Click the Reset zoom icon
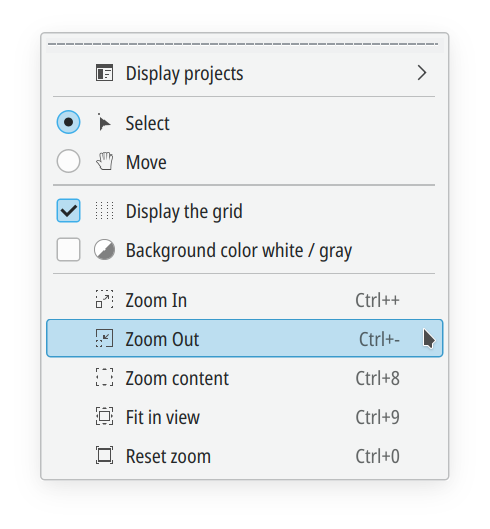490x529 pixels. point(104,455)
